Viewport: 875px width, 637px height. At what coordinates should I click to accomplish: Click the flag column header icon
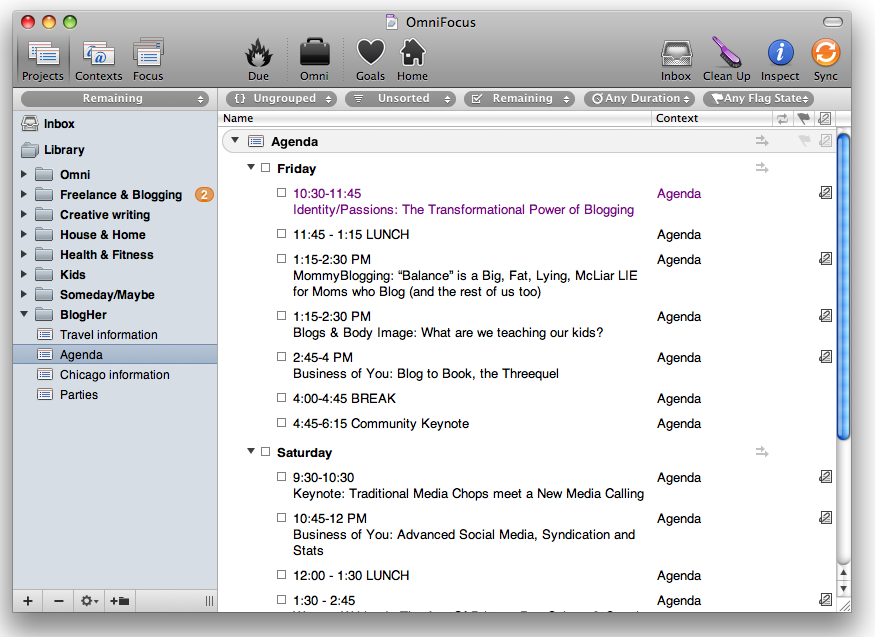803,118
